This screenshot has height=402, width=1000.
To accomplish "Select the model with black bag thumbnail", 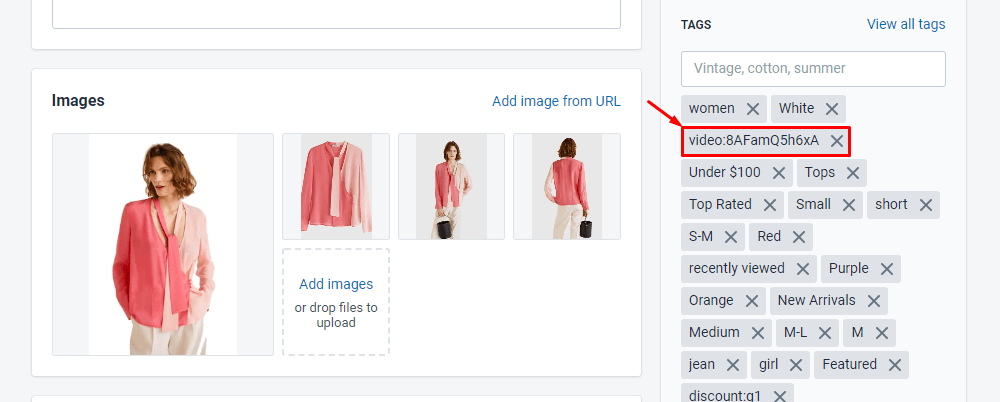I will pyautogui.click(x=451, y=186).
